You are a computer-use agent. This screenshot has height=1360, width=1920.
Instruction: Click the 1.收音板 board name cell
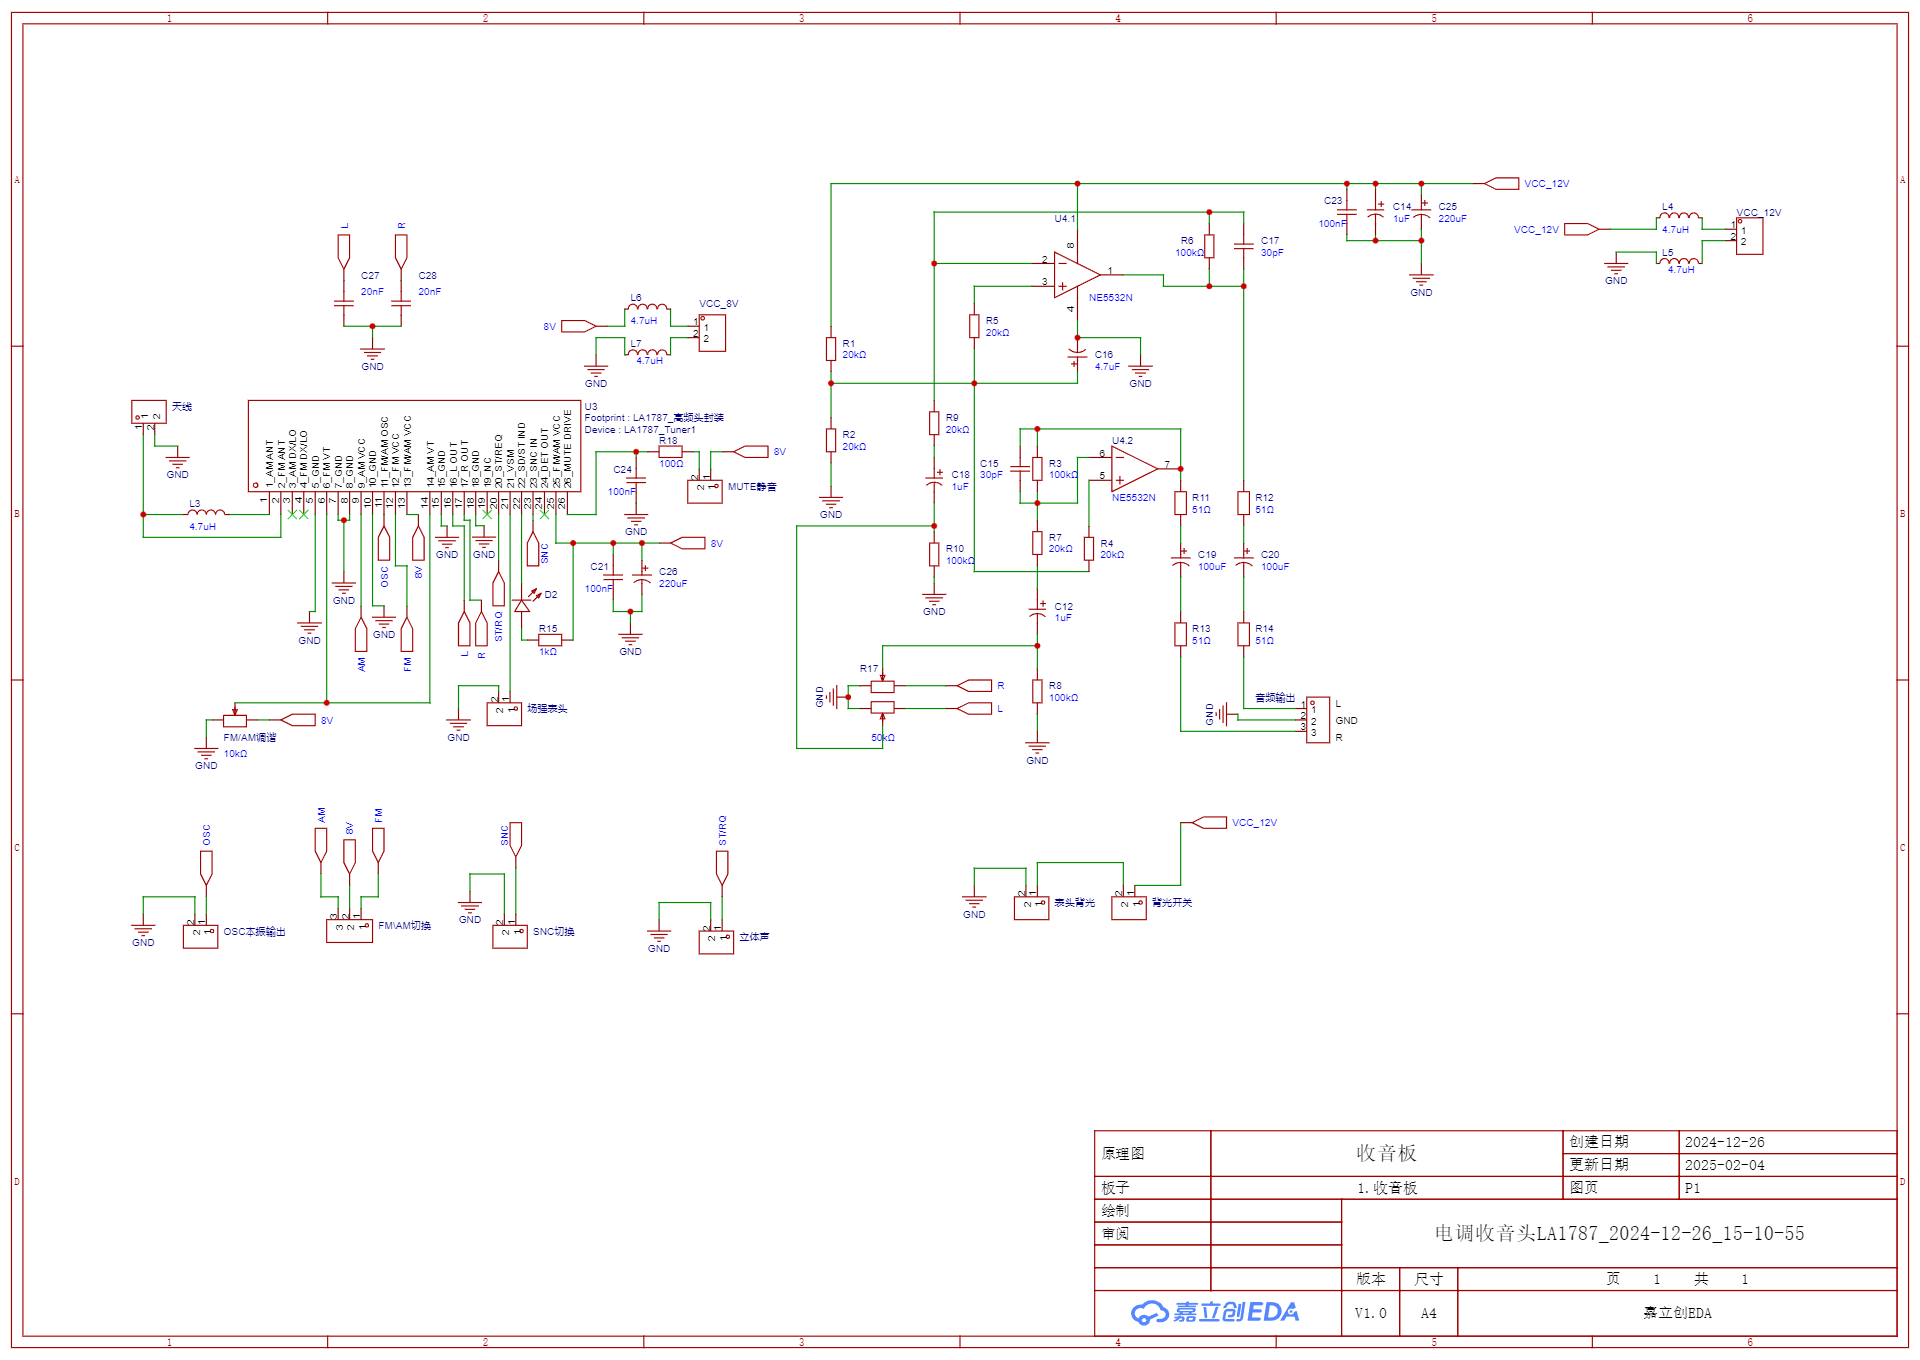click(x=1386, y=1188)
